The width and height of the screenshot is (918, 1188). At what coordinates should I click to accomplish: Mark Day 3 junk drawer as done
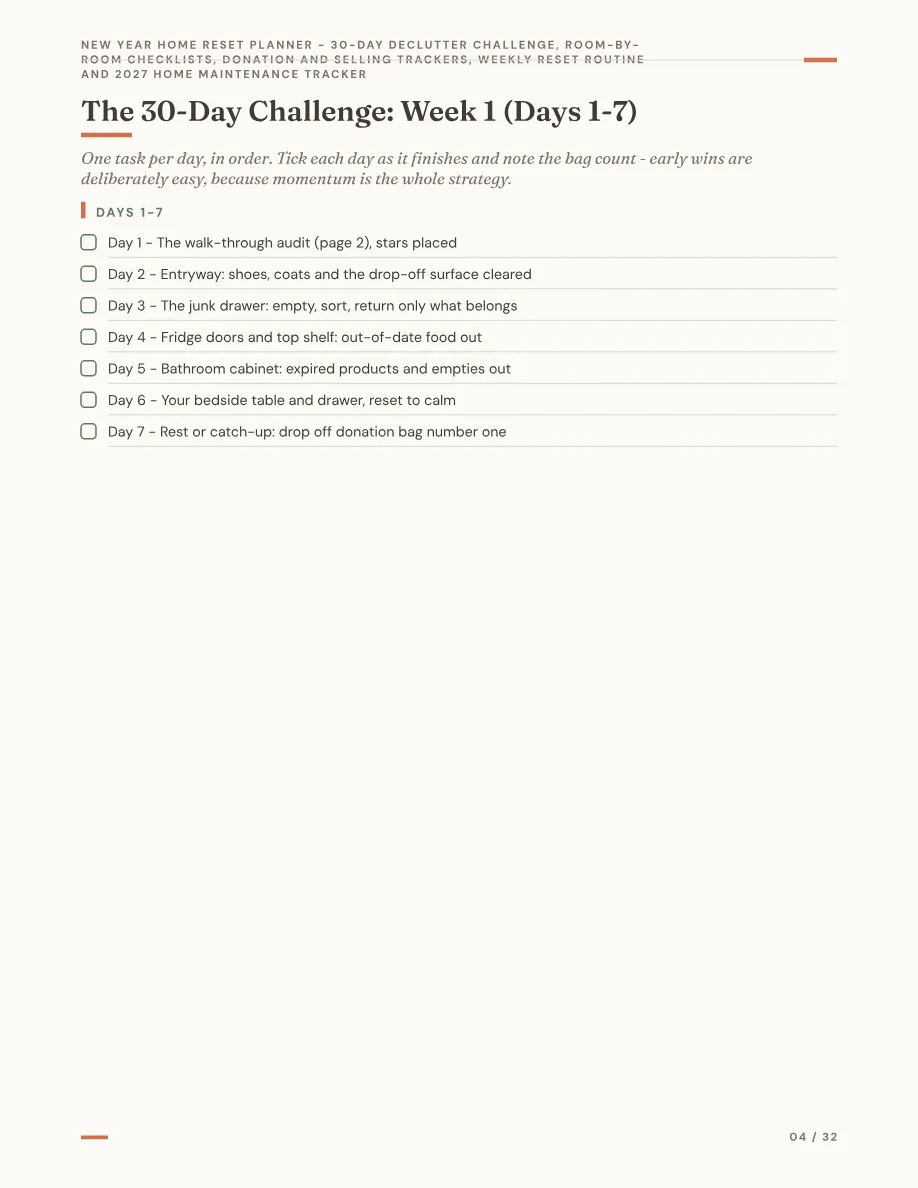[89, 305]
